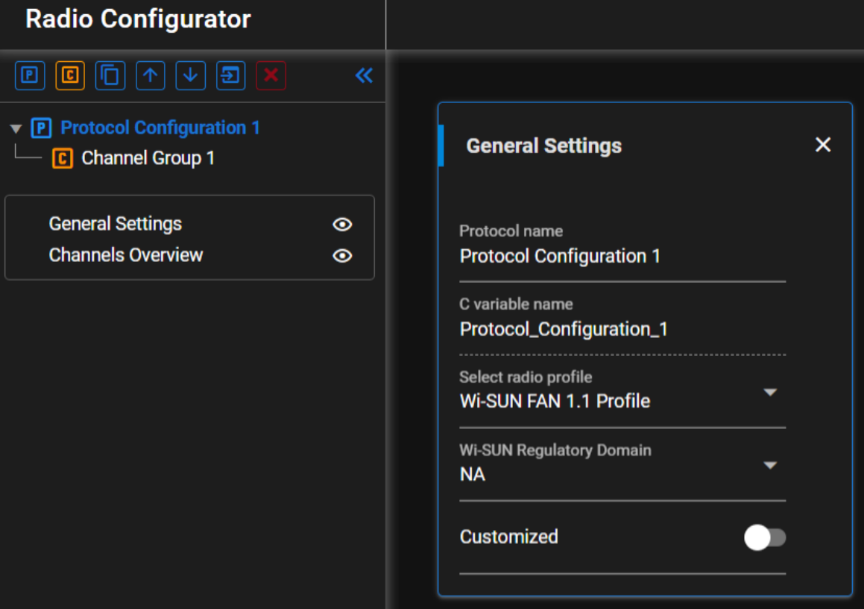Enable the Customized switch
The height and width of the screenshot is (609, 864).
pos(765,537)
